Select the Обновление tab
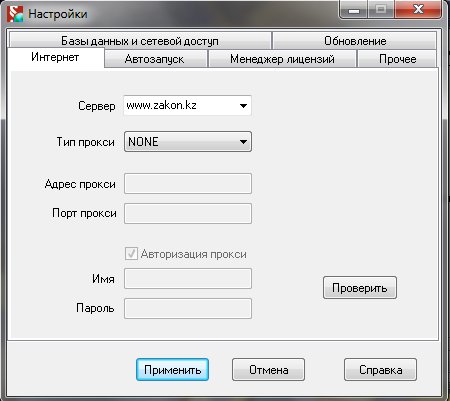Image resolution: width=450 pixels, height=401 pixels. click(x=355, y=41)
